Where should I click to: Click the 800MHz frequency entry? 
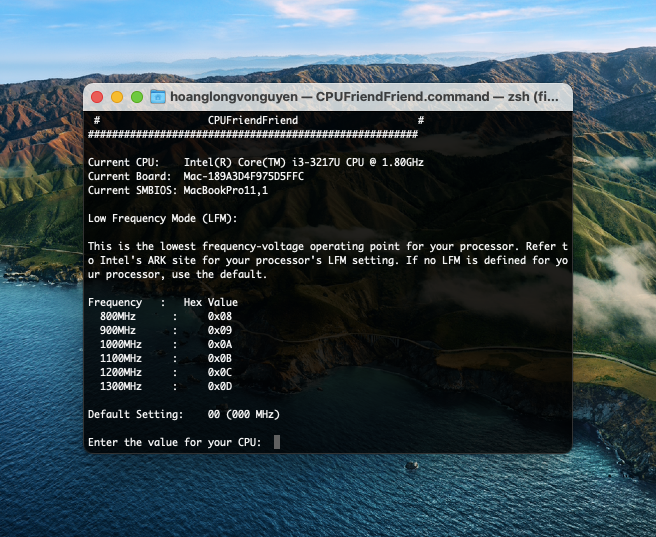click(x=121, y=316)
